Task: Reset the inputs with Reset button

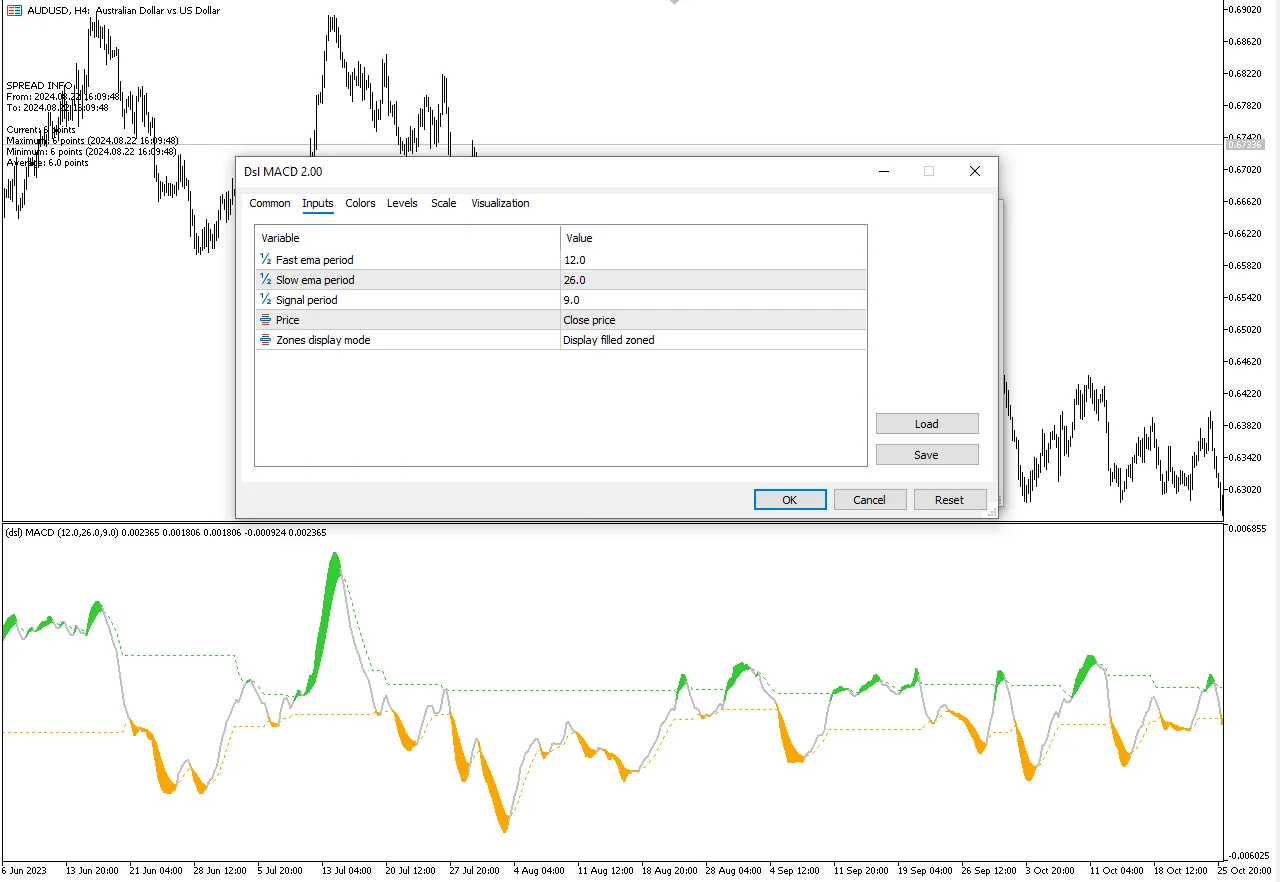Action: tap(949, 500)
